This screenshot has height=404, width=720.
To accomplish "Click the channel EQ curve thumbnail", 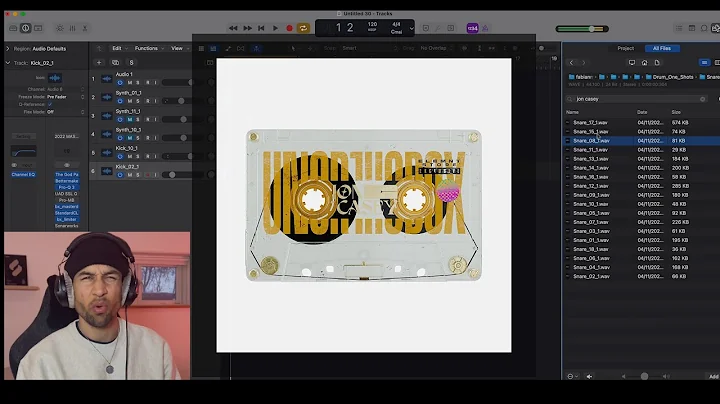I will (23, 151).
